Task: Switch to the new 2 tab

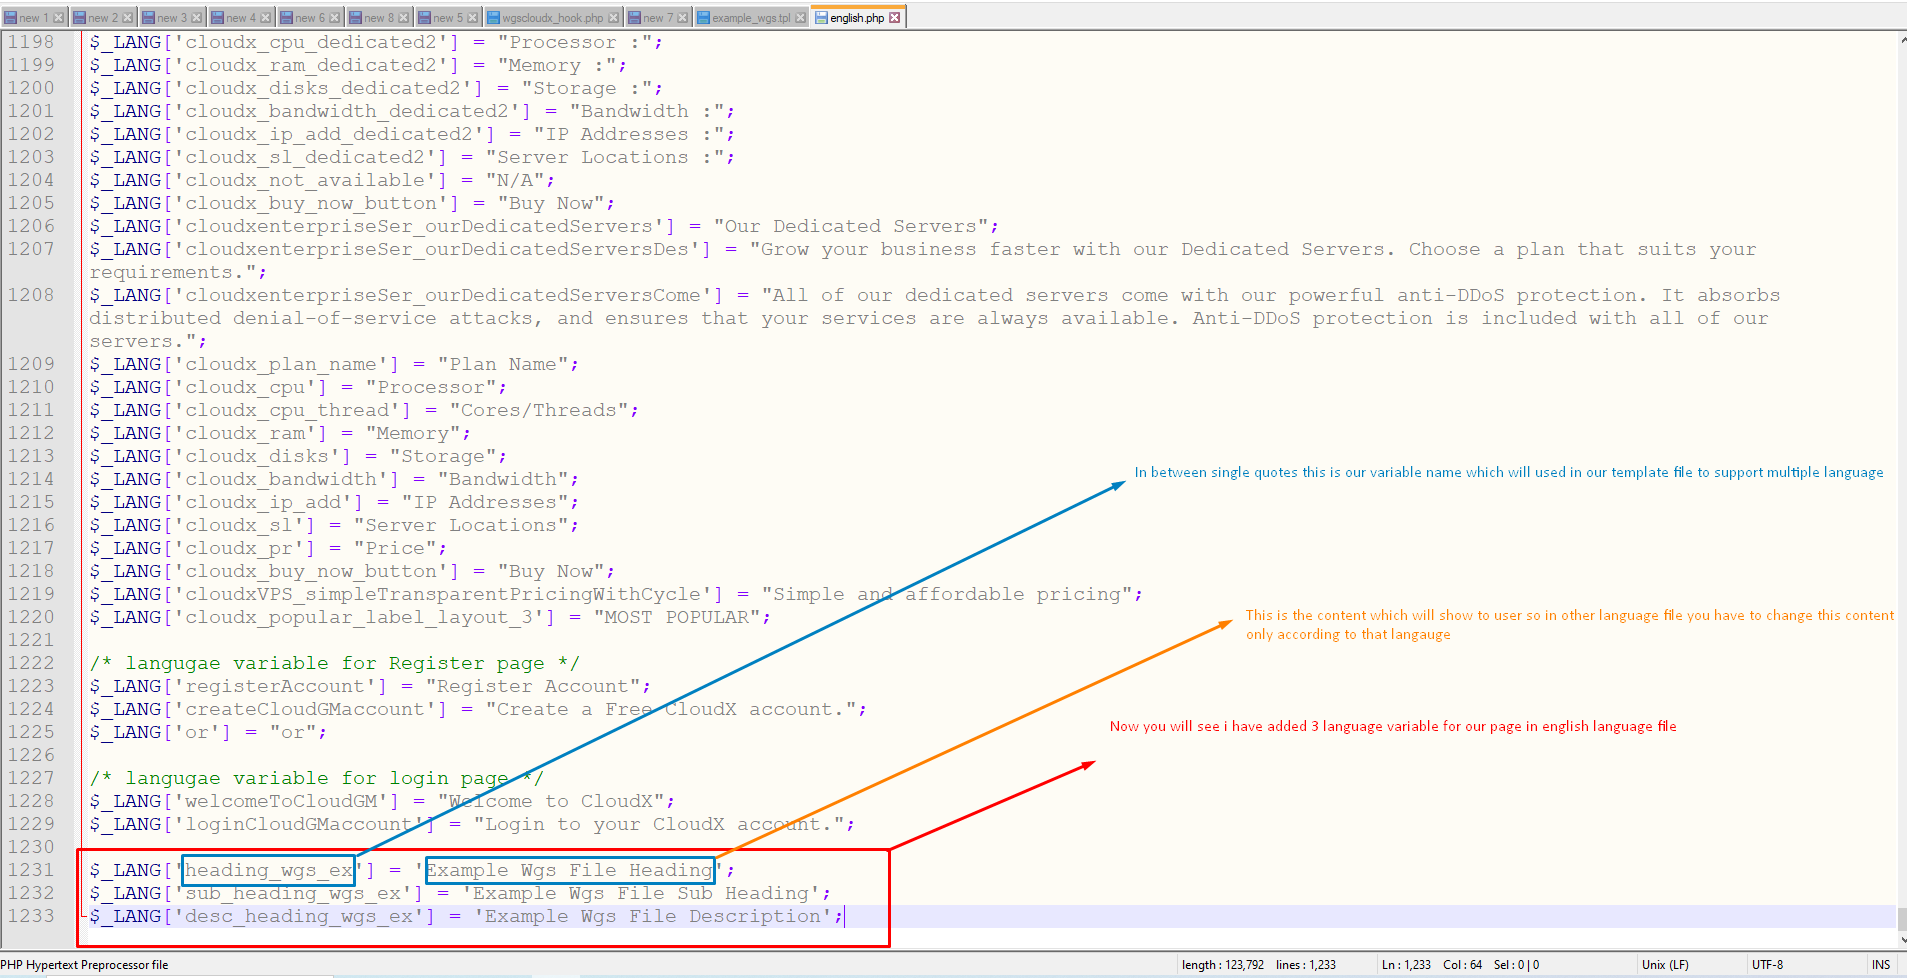Action: pos(102,18)
